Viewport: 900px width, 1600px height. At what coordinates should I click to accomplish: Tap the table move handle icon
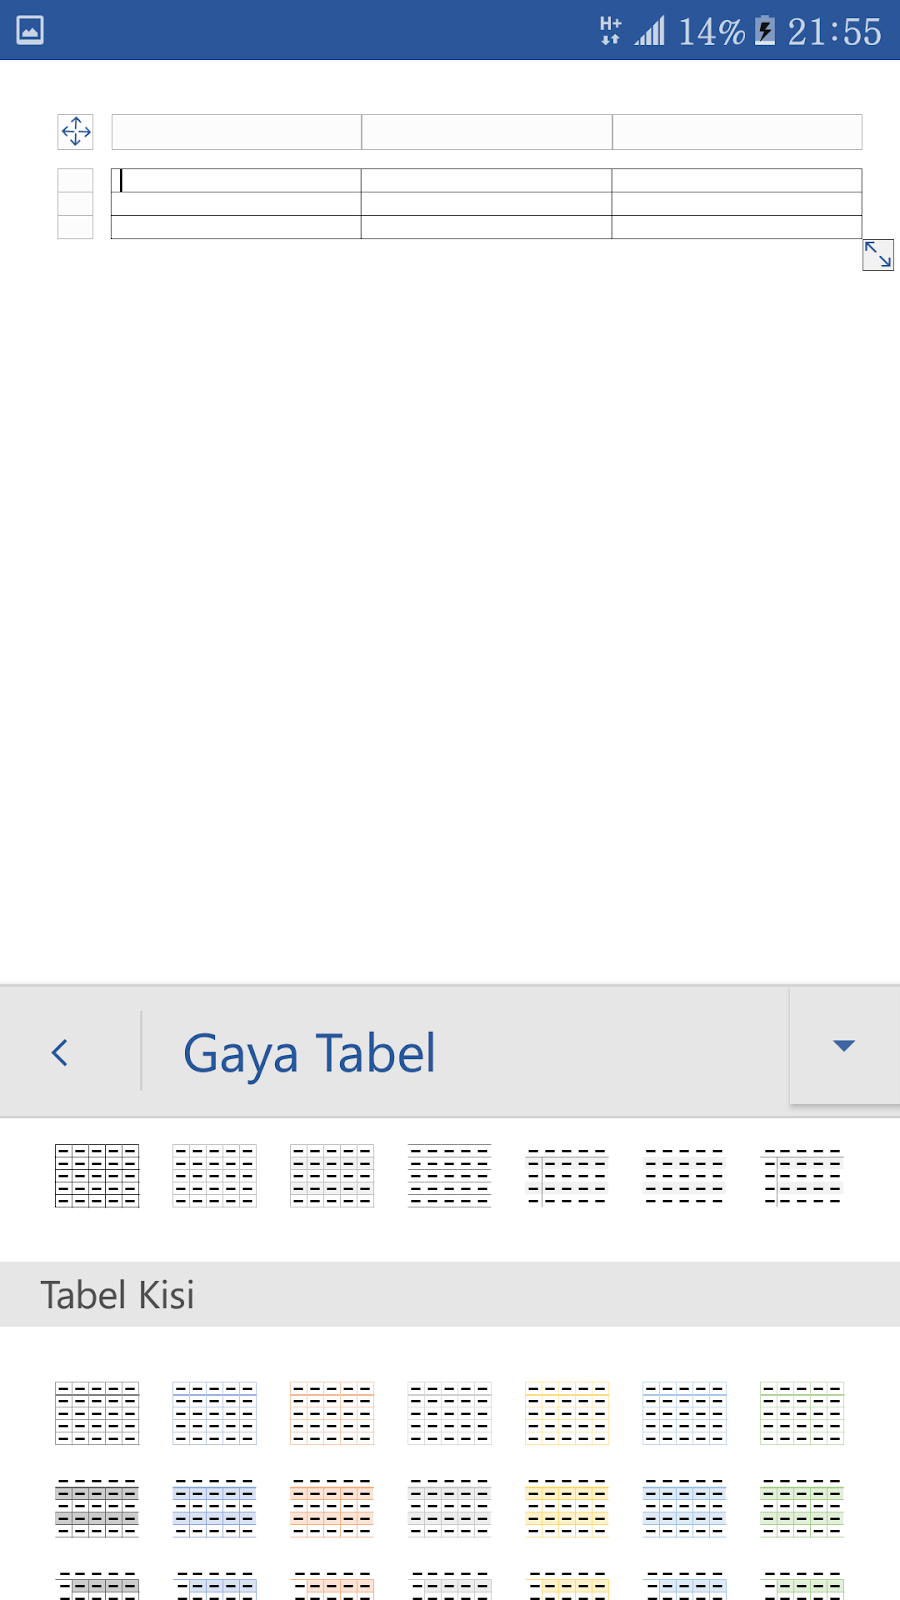pyautogui.click(x=76, y=131)
